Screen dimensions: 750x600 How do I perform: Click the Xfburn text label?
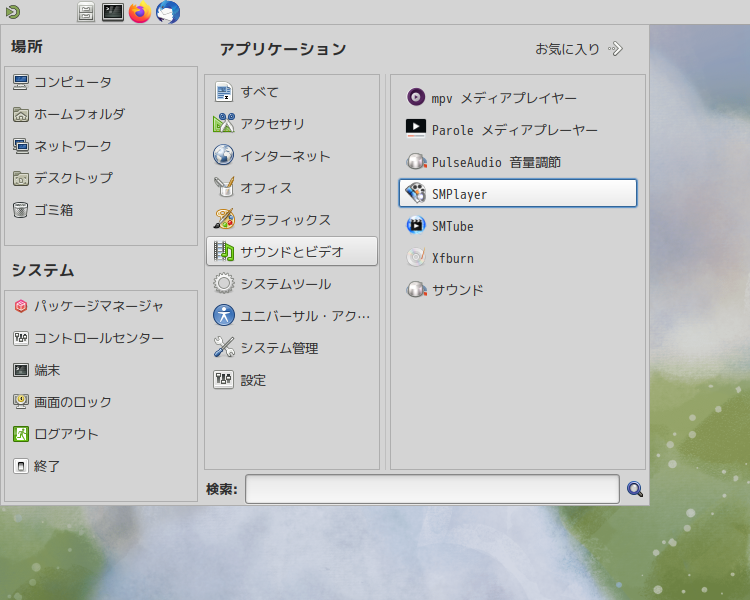[x=452, y=258]
